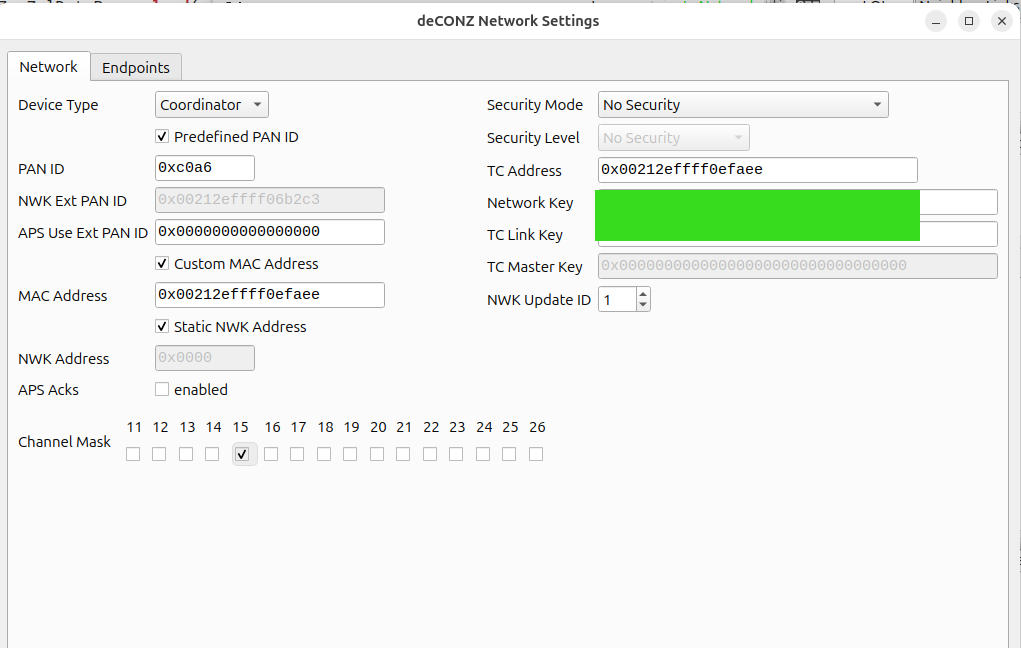Minimize the deCONZ Network Settings window
Viewport: 1021px width, 648px height.
point(936,21)
